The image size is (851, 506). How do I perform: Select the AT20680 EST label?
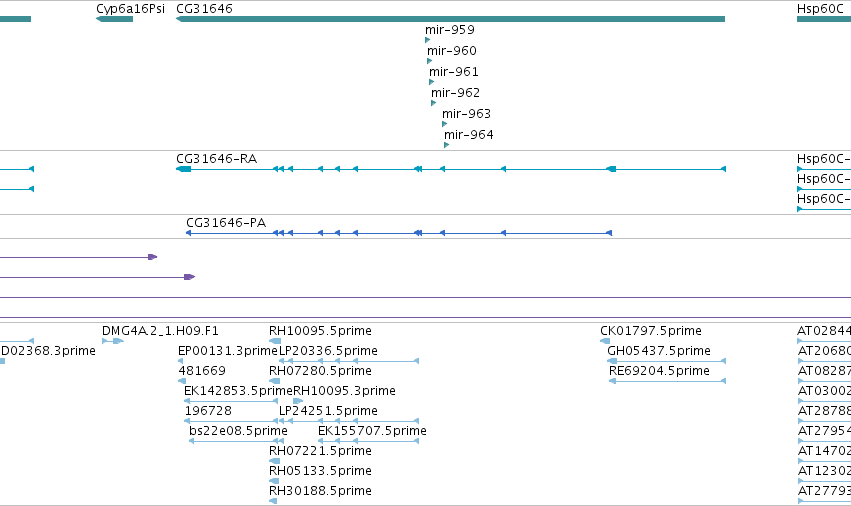(824, 351)
